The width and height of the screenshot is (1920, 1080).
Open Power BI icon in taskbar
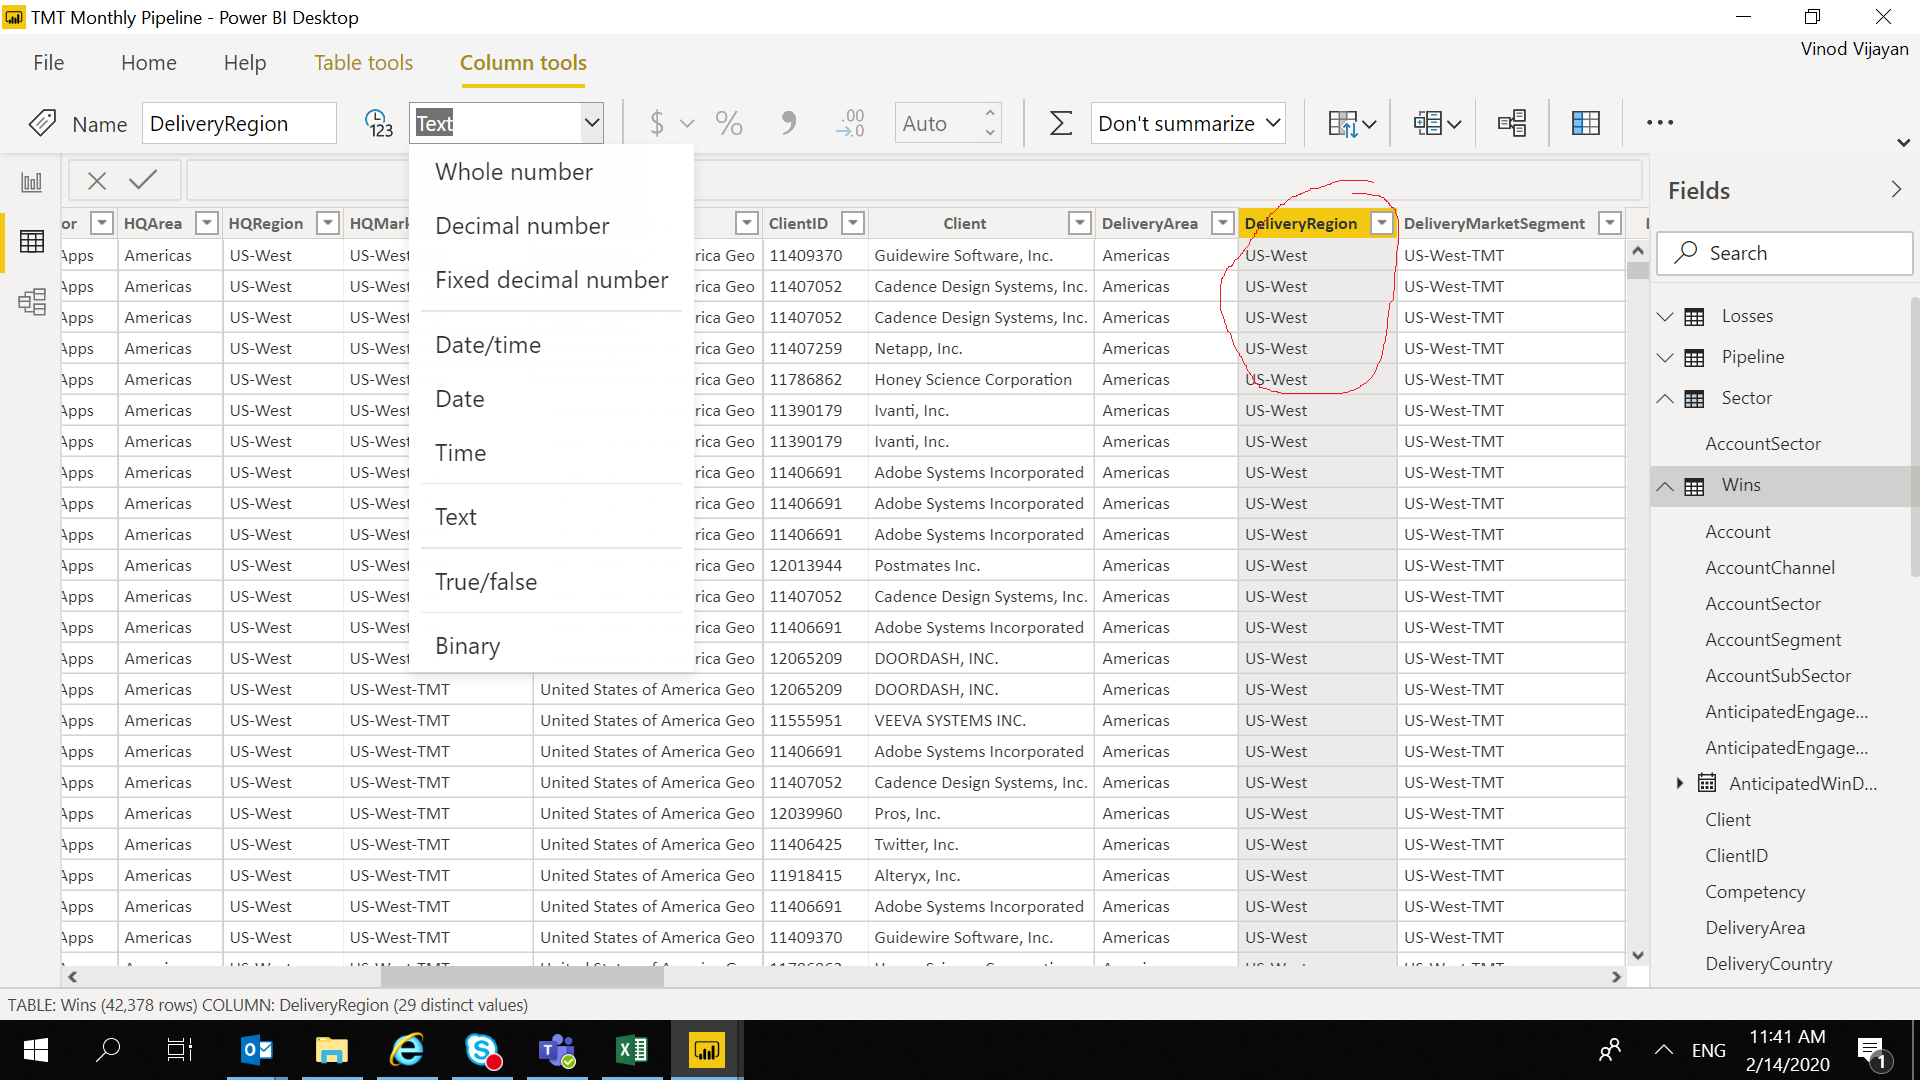(707, 1050)
